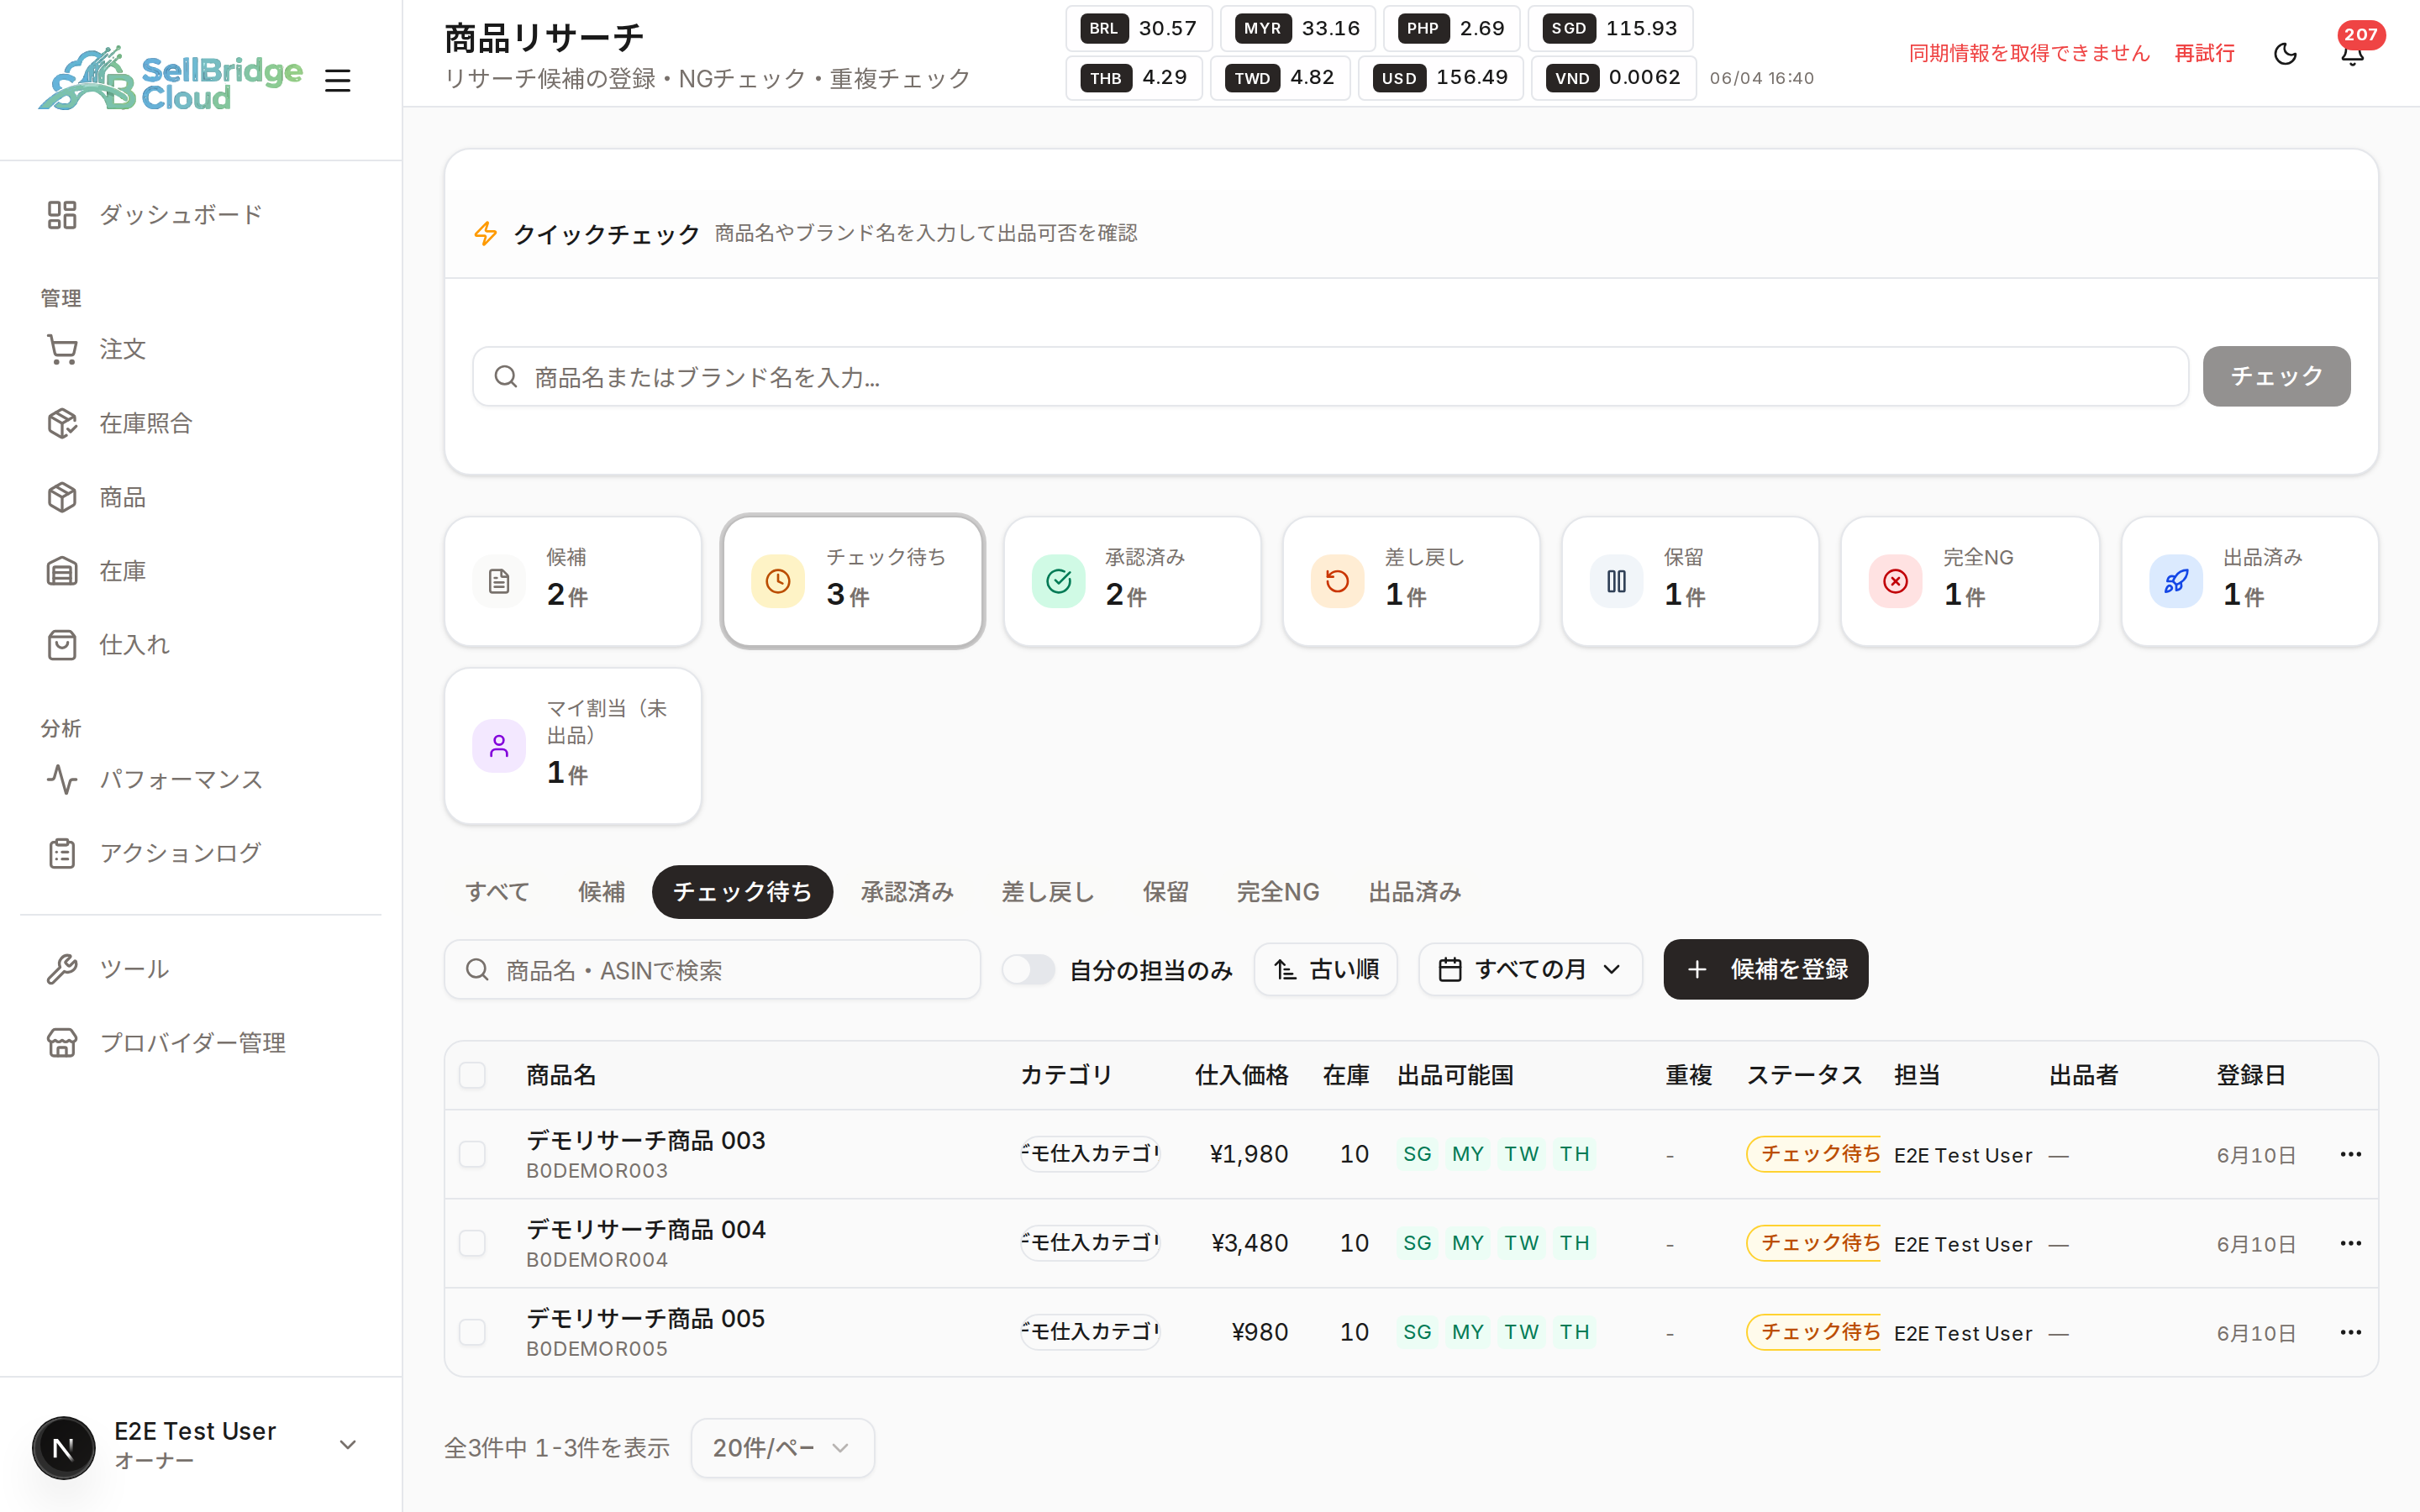Focus the 商品名・ASINで検索 search field

click(712, 969)
